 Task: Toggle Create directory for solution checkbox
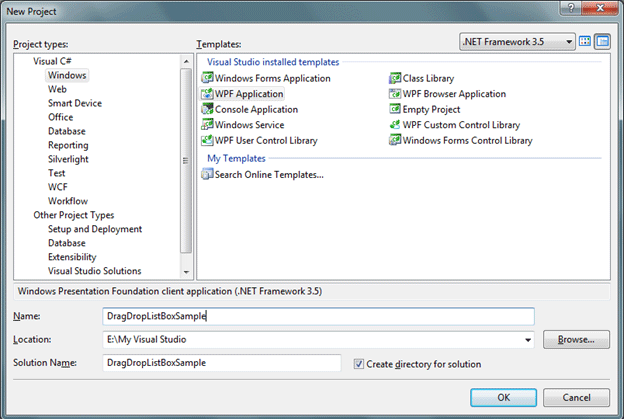(x=359, y=364)
